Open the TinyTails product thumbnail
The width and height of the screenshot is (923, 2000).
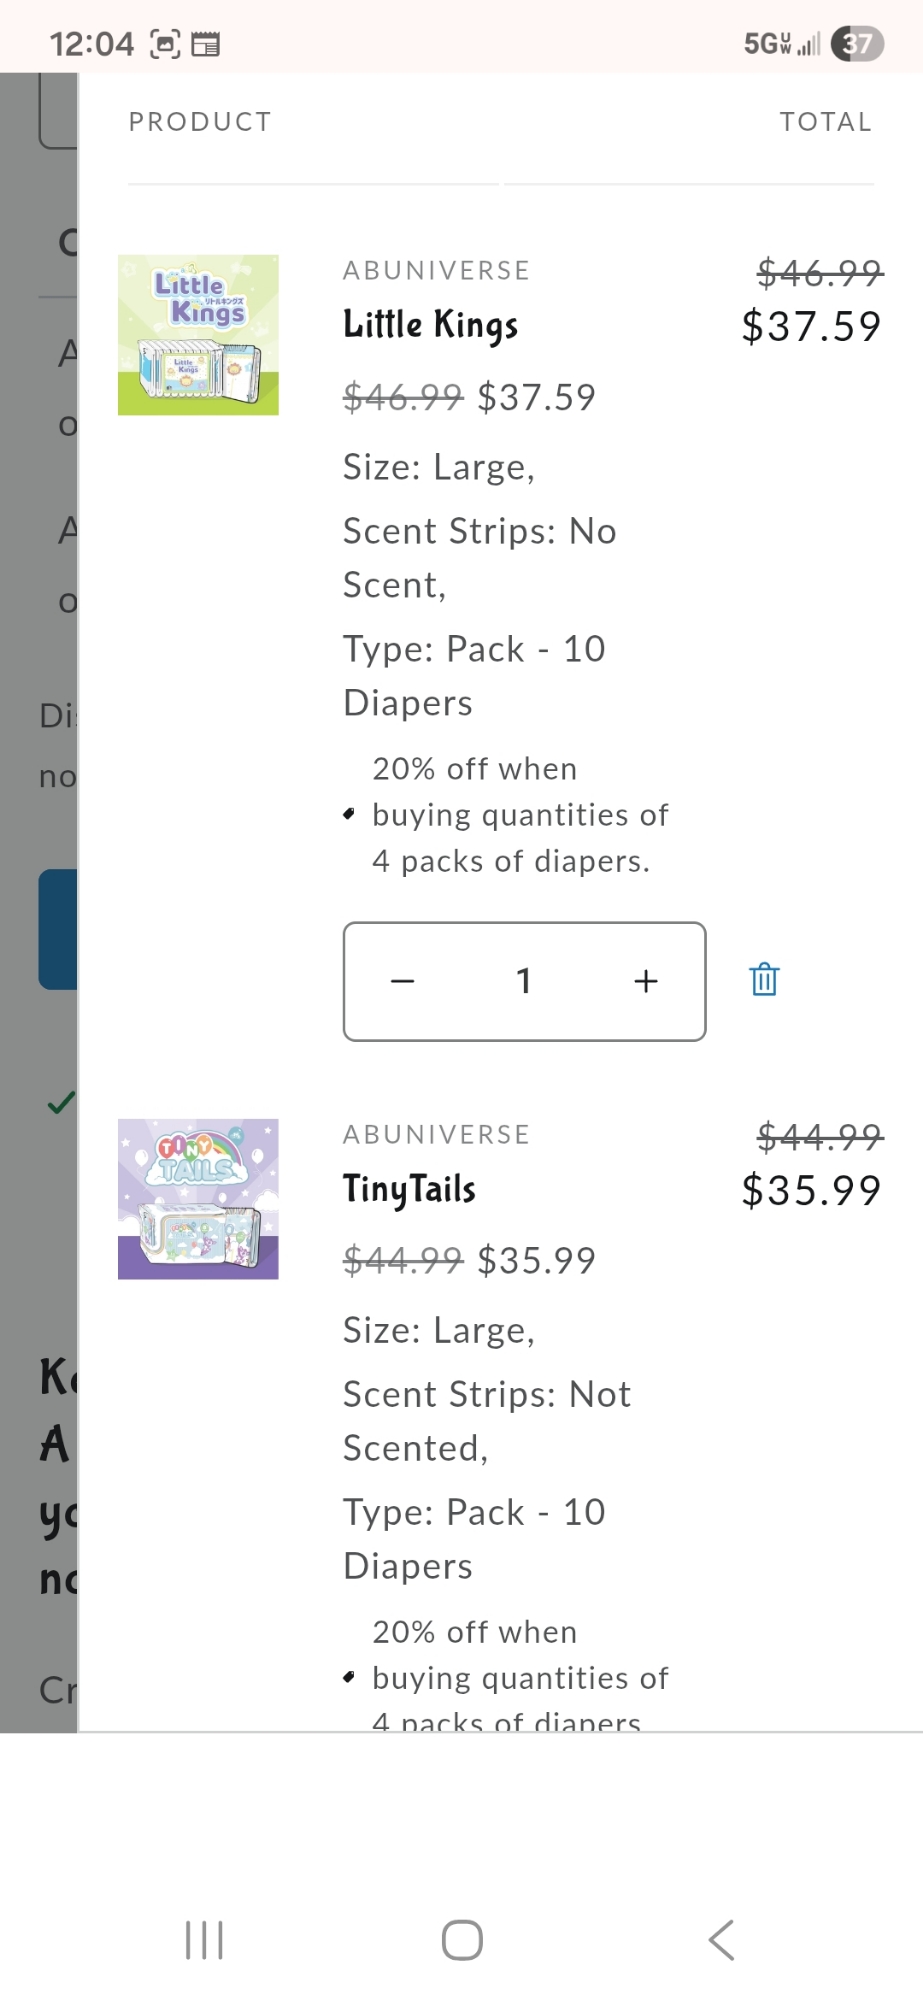[x=198, y=1199]
